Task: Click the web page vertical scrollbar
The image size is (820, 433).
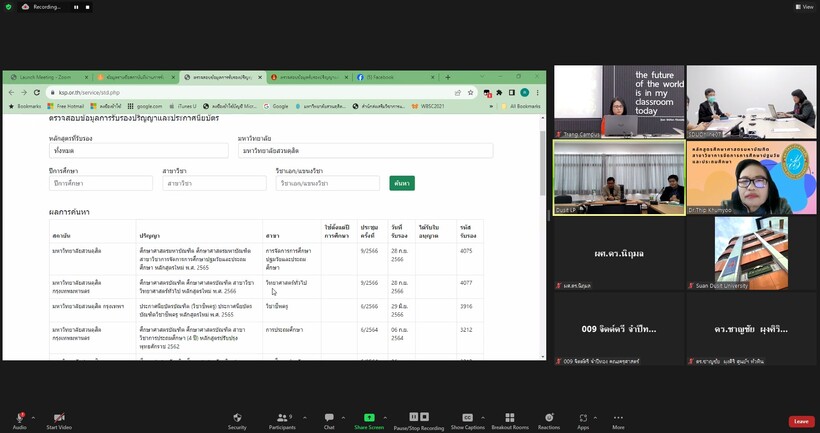Action: (x=542, y=162)
